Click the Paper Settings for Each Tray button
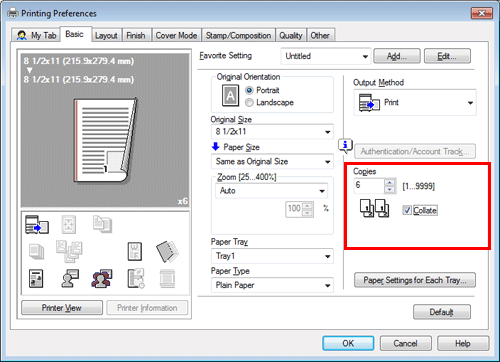The height and width of the screenshot is (362, 500). [415, 280]
